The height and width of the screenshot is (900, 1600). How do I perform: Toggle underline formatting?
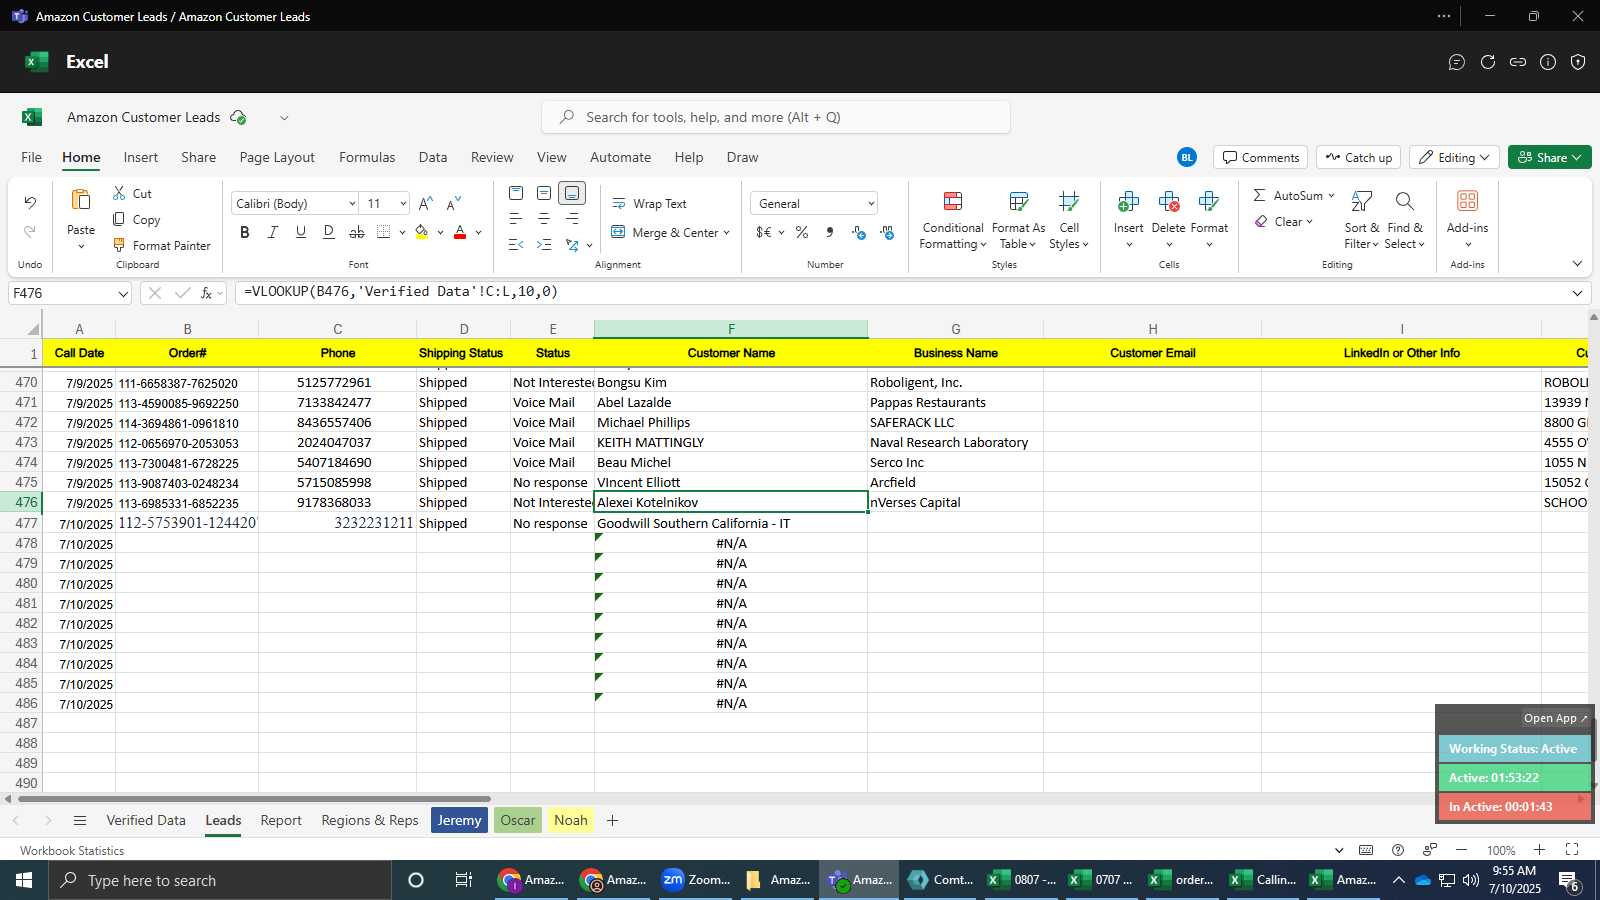[x=301, y=232]
